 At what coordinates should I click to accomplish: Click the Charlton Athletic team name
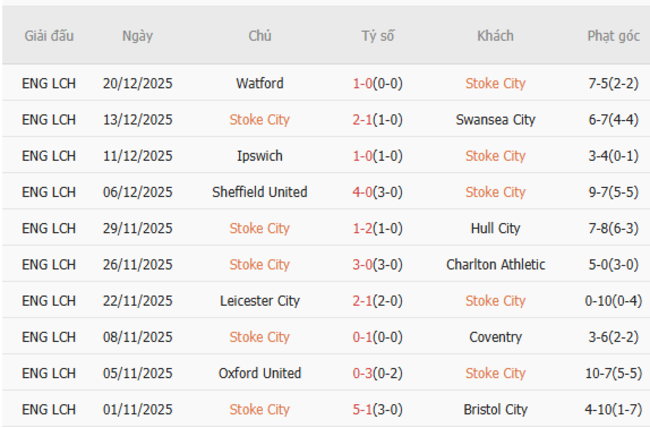coord(495,265)
